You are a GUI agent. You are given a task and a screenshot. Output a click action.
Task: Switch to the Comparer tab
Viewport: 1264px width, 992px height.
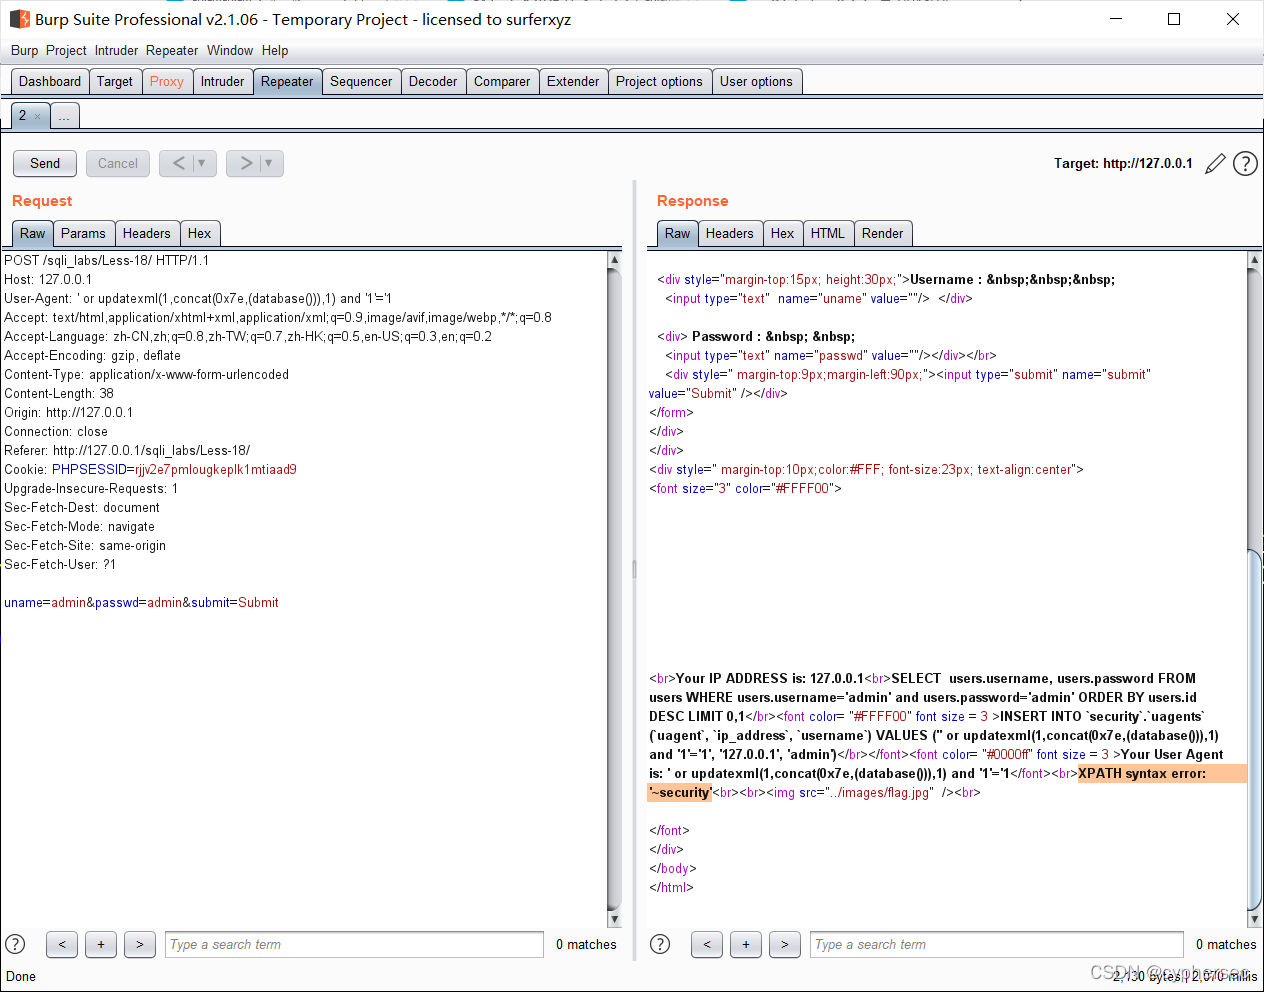(502, 82)
